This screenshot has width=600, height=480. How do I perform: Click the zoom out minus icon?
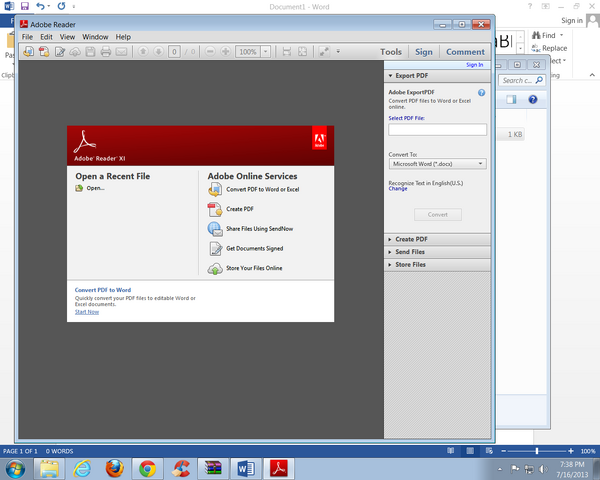[x=210, y=51]
